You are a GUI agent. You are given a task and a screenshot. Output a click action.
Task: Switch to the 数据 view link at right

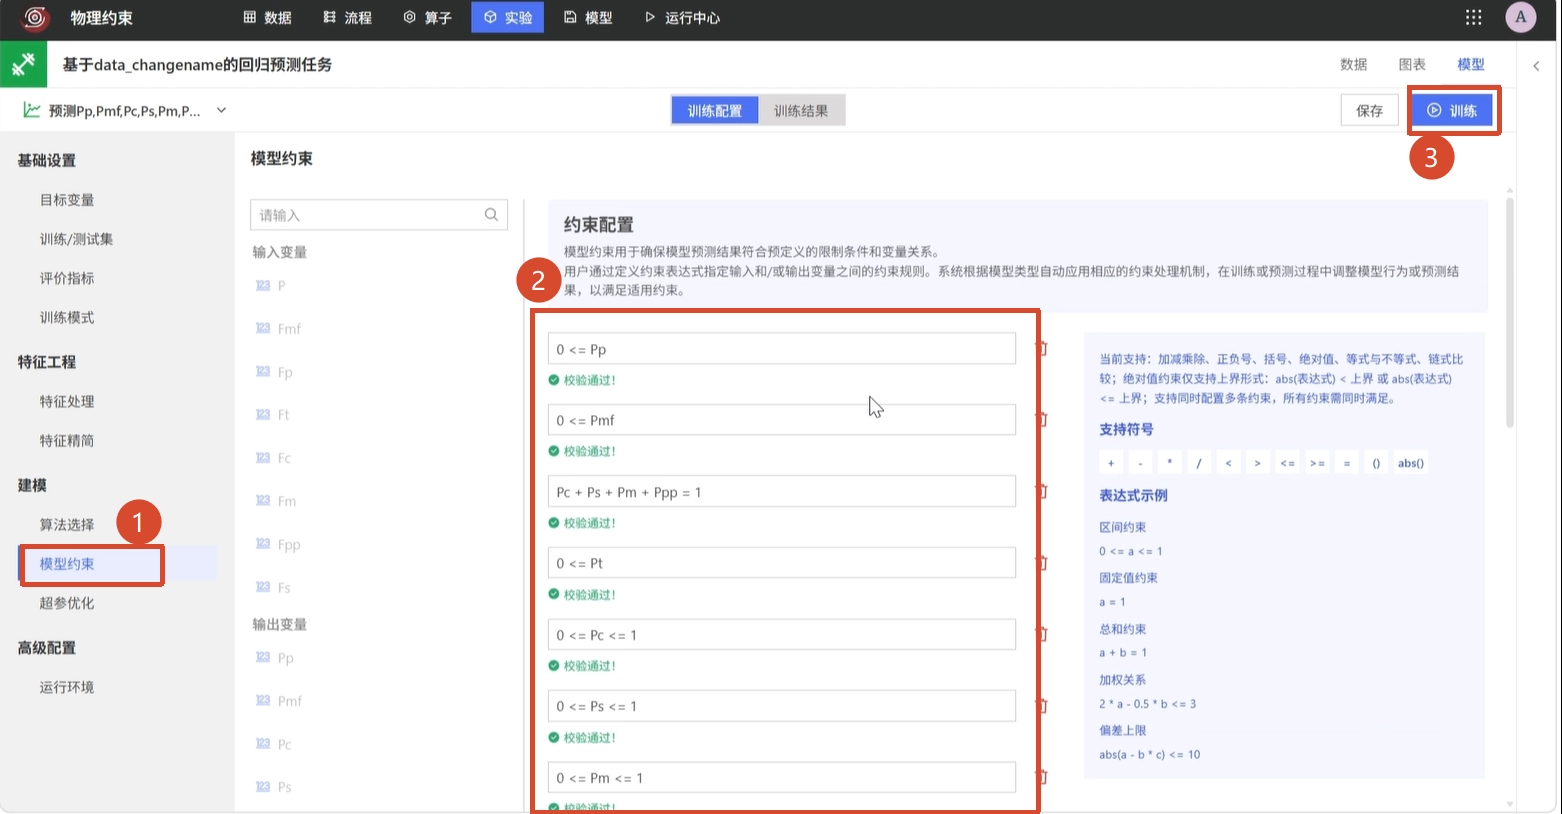1353,64
